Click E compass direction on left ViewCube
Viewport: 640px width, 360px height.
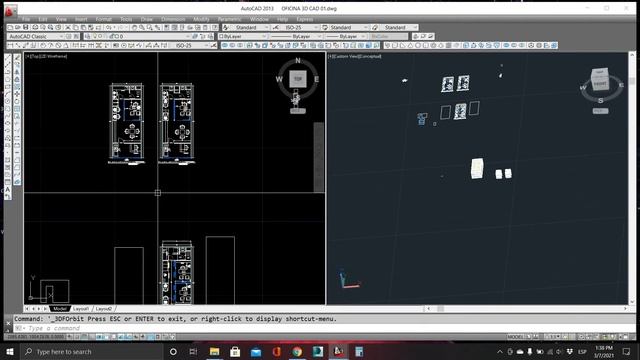tap(316, 79)
